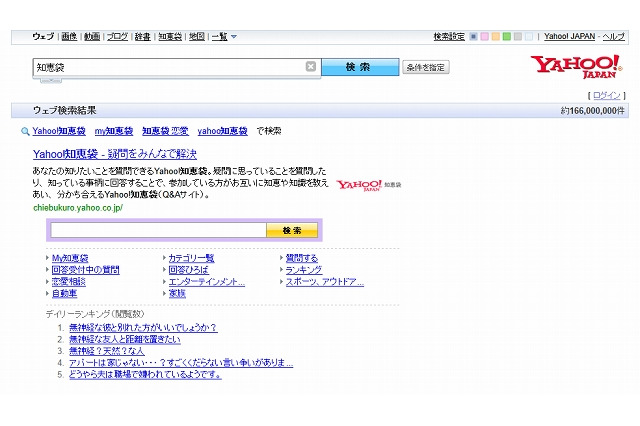Click the chiebukuro.yahoo.co.jp URL text
Viewport: 640px width, 426px height.
pos(78,208)
